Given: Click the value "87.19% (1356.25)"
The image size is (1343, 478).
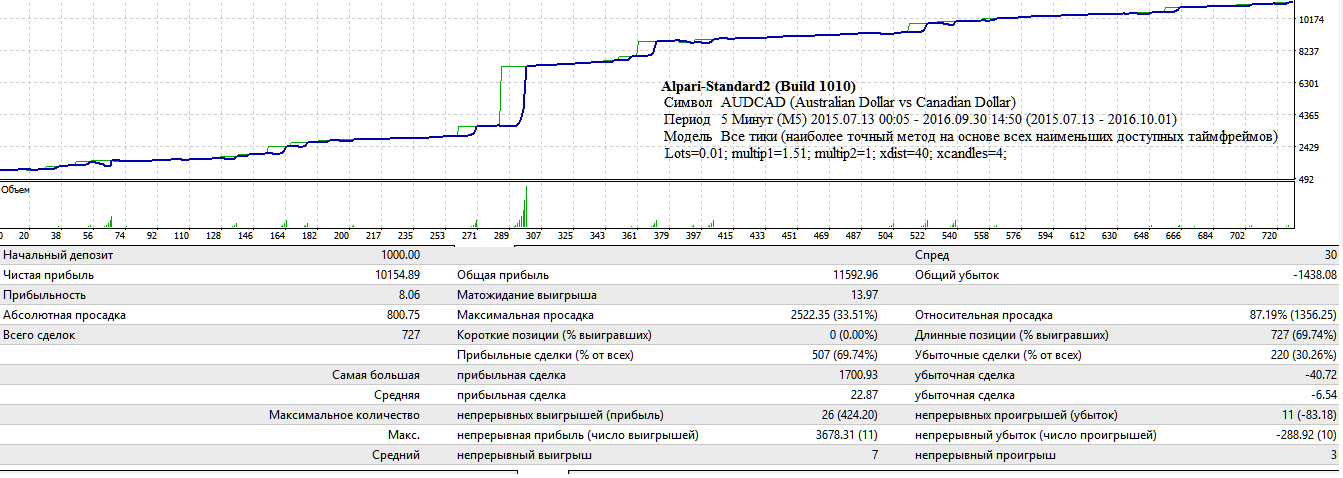Looking at the screenshot, I should (1293, 315).
